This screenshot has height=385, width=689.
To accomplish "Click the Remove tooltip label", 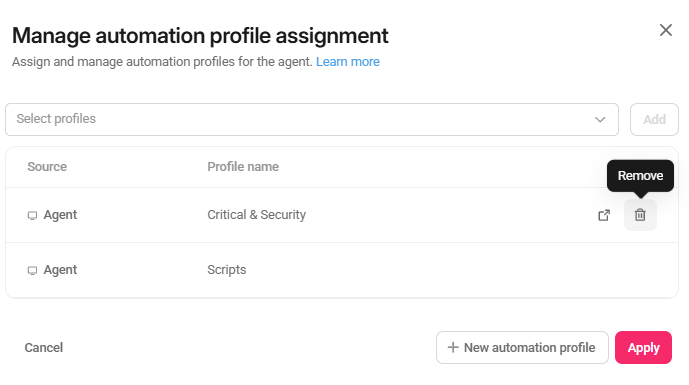I will point(640,176).
